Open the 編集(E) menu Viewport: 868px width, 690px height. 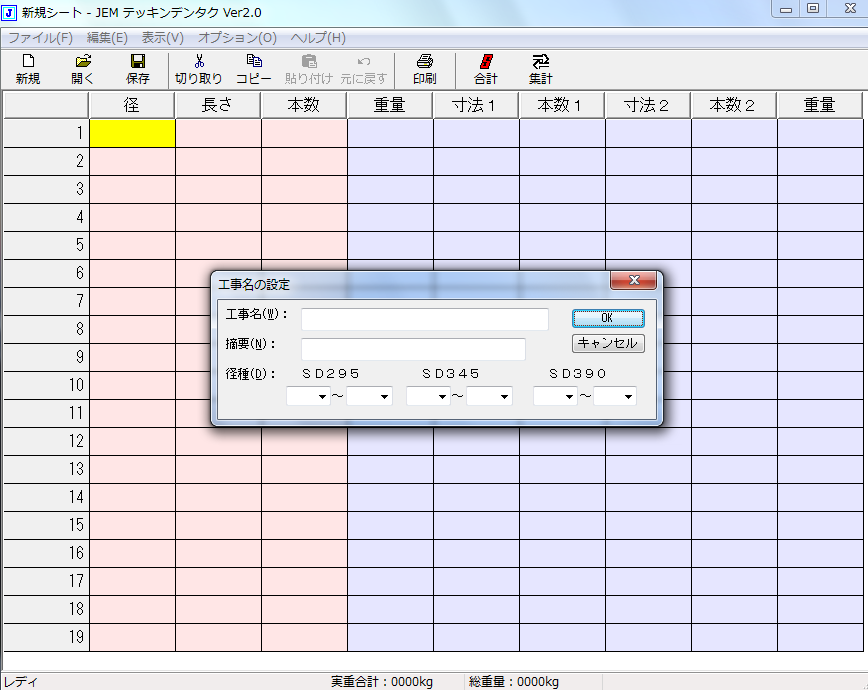(x=107, y=38)
